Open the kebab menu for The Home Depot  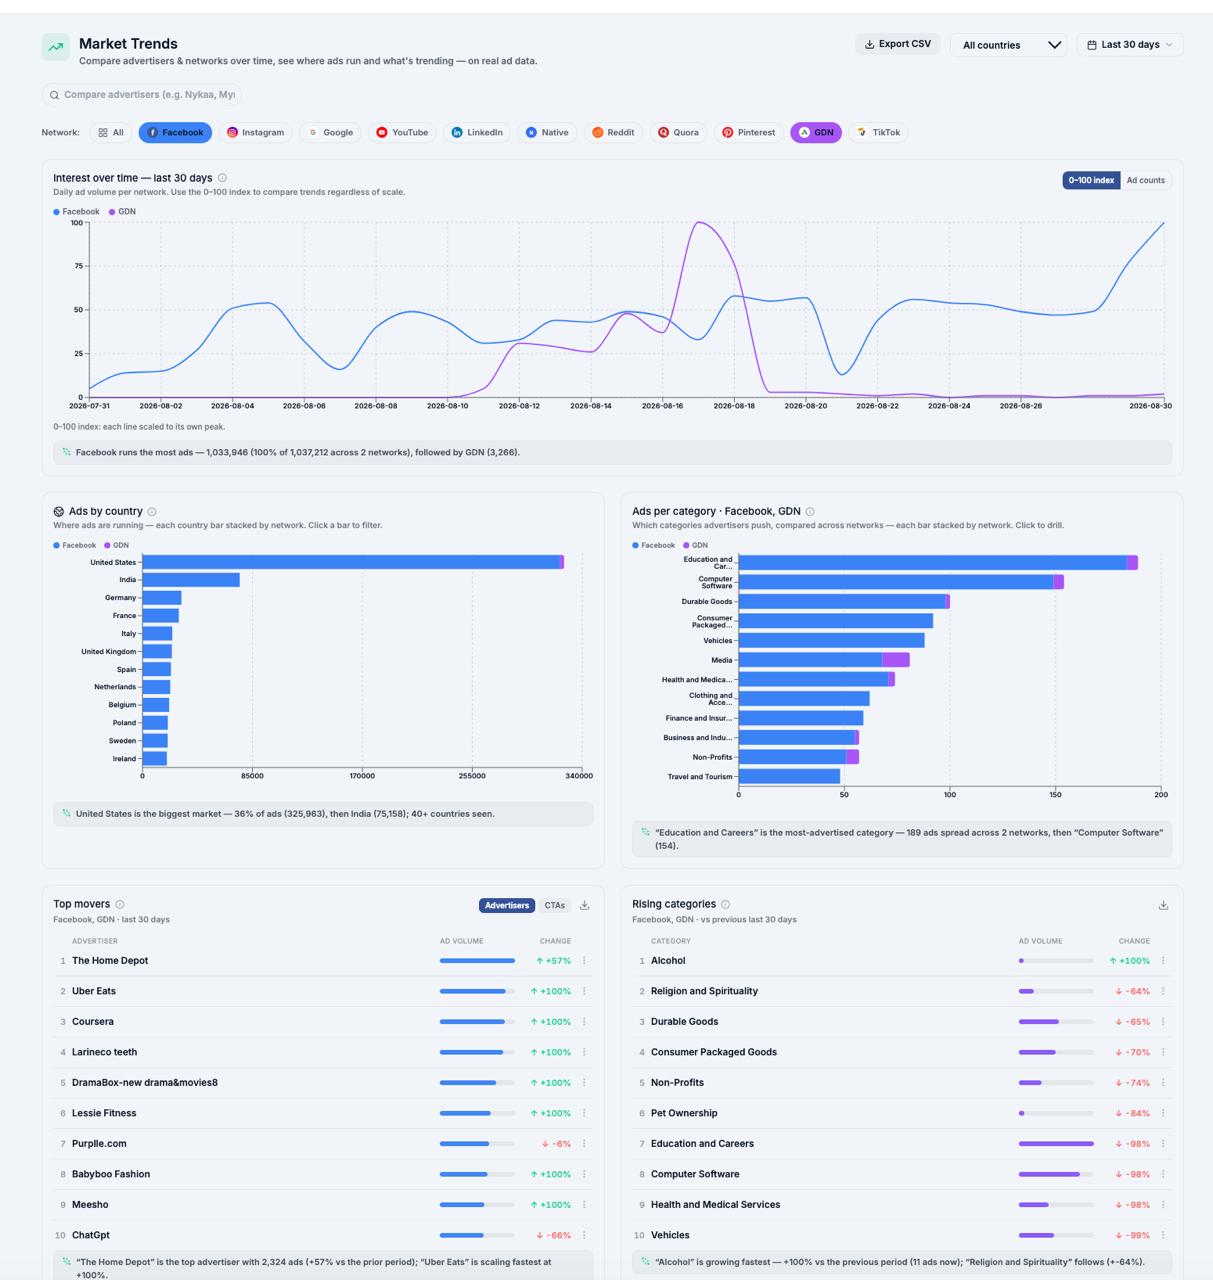click(x=584, y=961)
